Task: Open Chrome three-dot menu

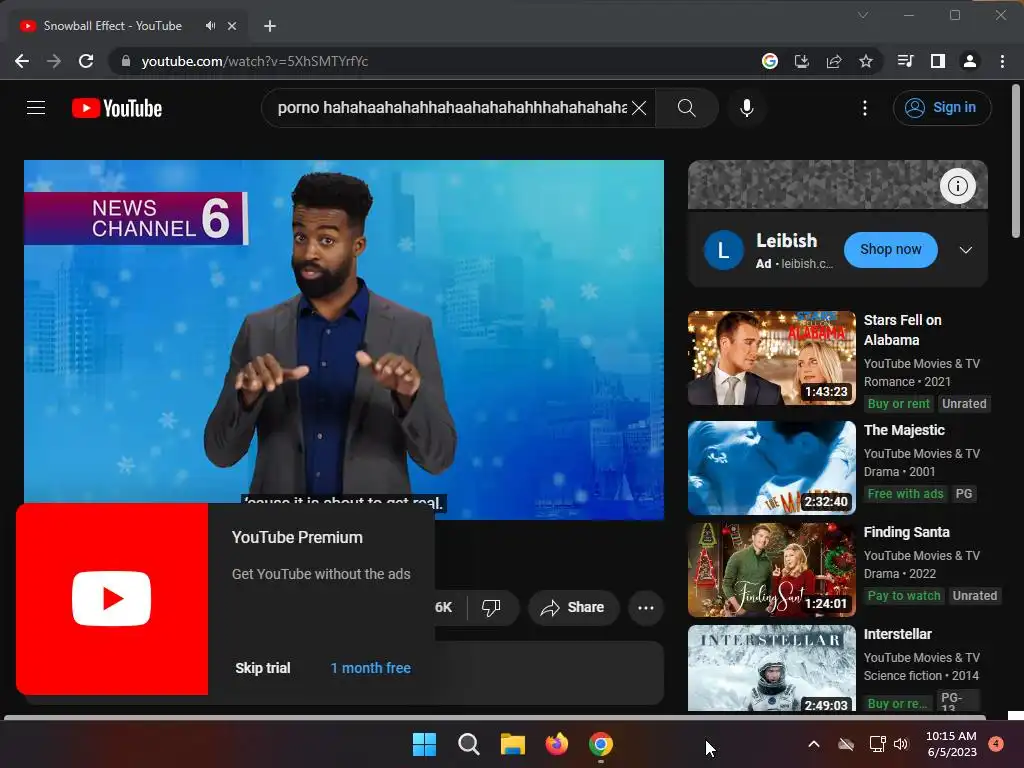Action: 1002,61
